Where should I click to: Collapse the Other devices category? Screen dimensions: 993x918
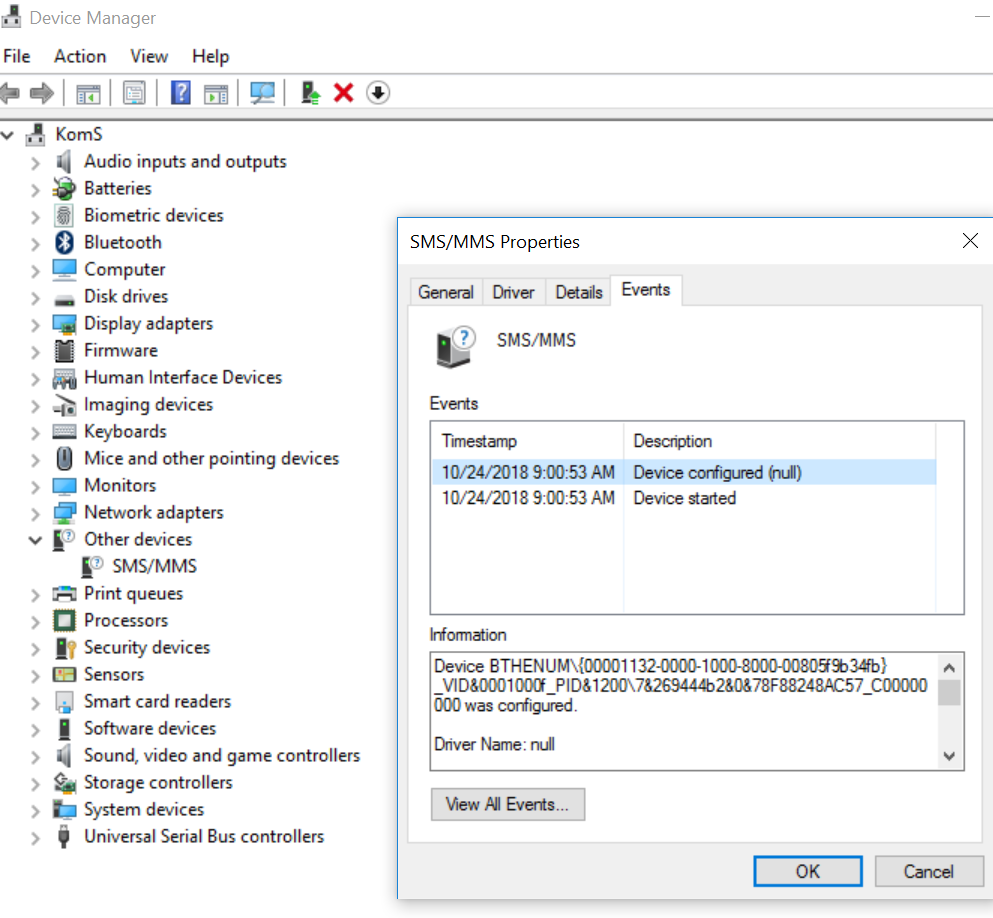(36, 540)
